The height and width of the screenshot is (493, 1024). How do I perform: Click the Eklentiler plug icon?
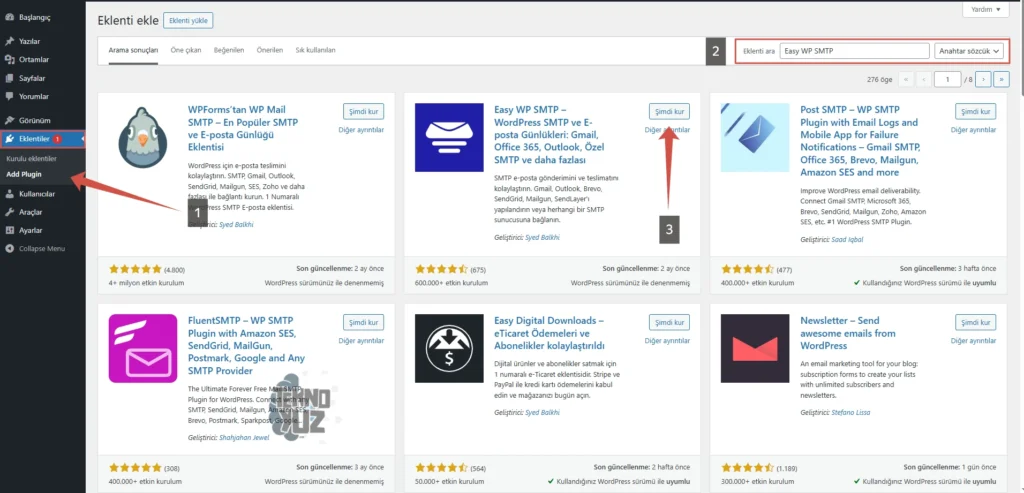(9, 139)
